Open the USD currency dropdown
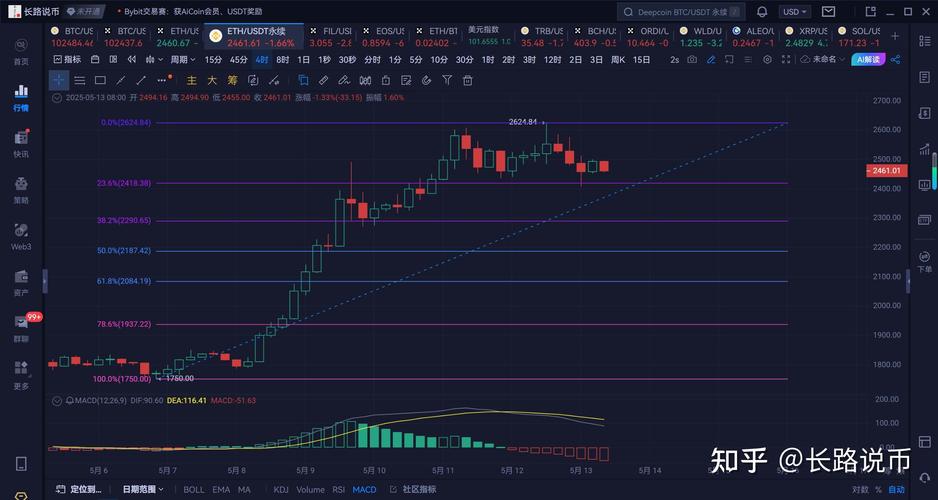 pos(794,11)
